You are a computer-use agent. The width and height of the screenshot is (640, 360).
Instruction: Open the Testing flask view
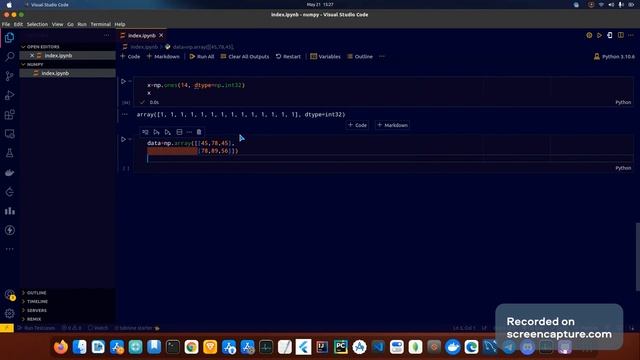(x=9, y=153)
